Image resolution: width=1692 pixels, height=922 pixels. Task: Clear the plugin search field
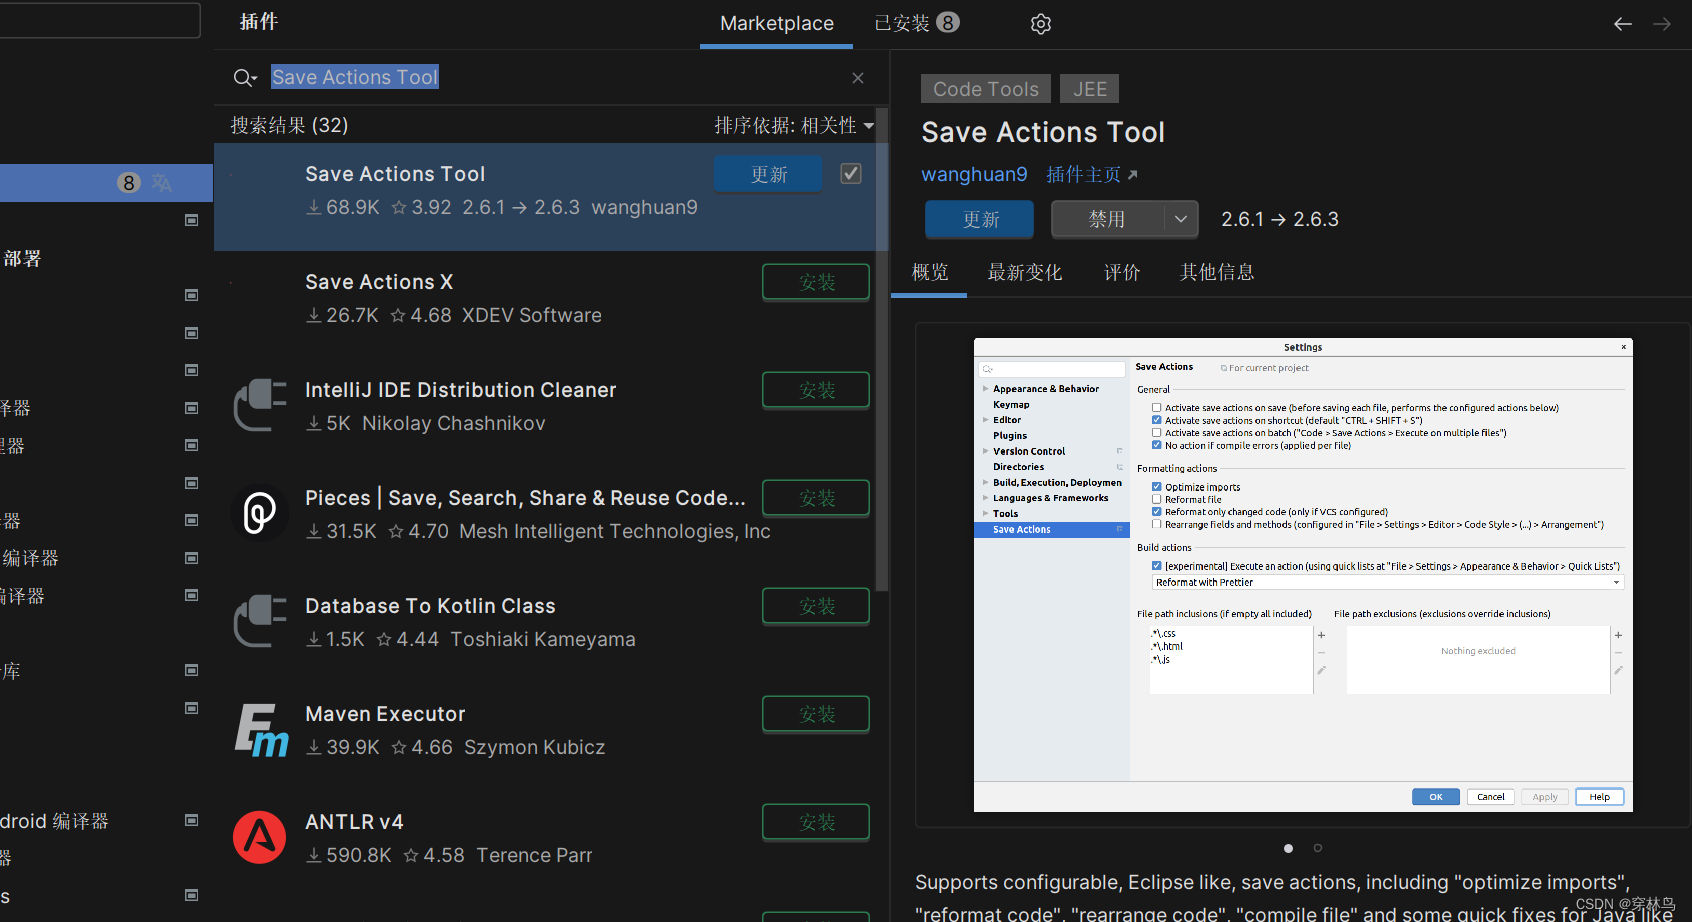point(858,78)
